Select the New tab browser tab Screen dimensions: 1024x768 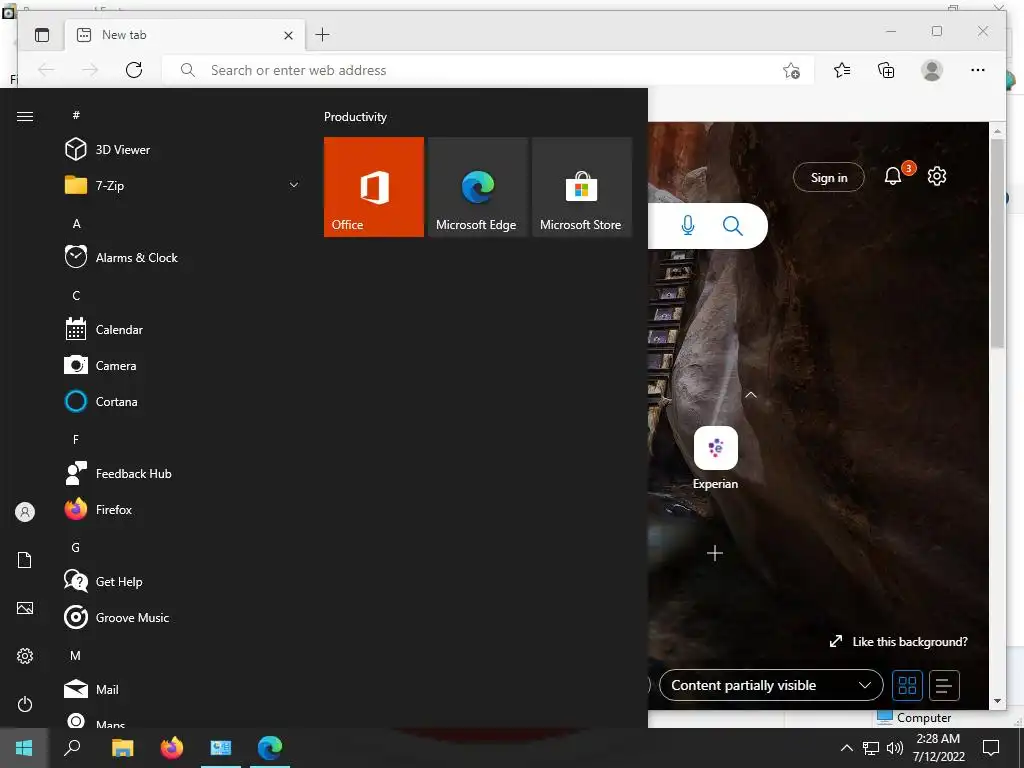184,35
